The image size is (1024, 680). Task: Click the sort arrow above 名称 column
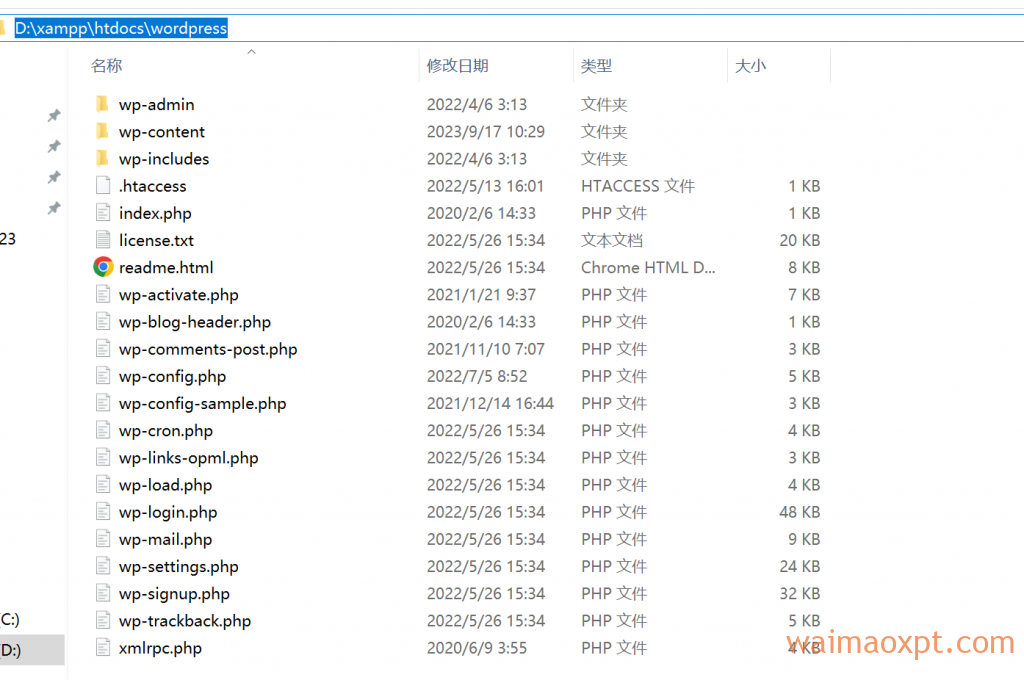click(x=251, y=52)
